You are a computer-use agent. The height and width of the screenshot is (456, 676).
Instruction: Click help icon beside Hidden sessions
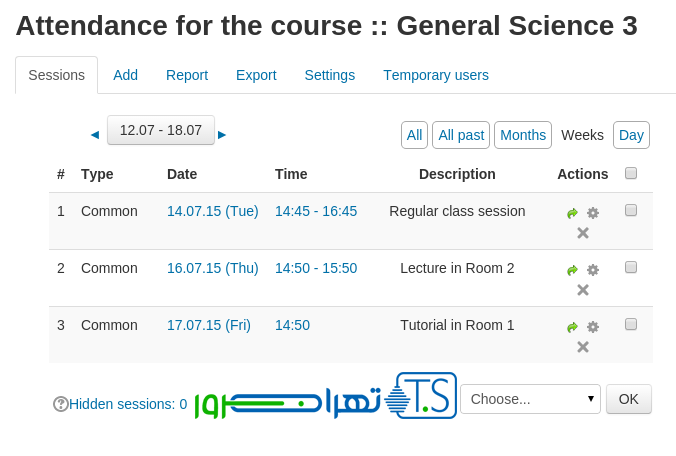(x=60, y=404)
